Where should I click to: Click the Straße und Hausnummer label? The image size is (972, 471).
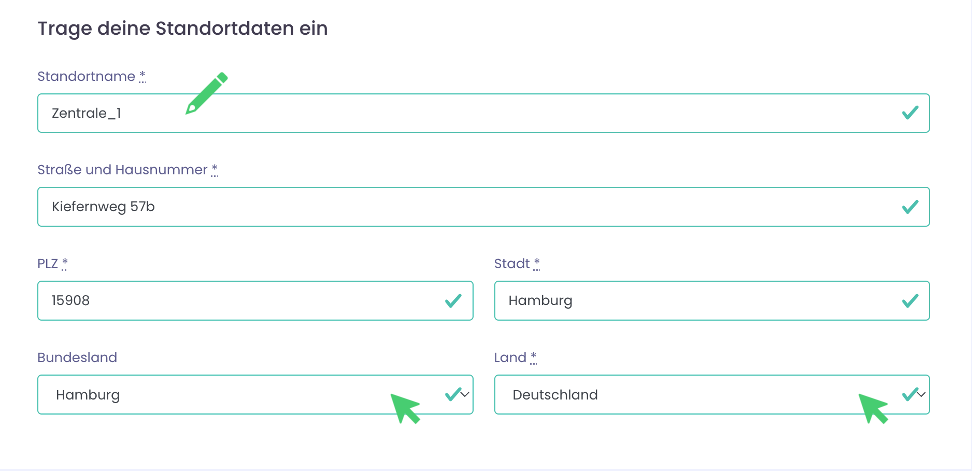122,170
